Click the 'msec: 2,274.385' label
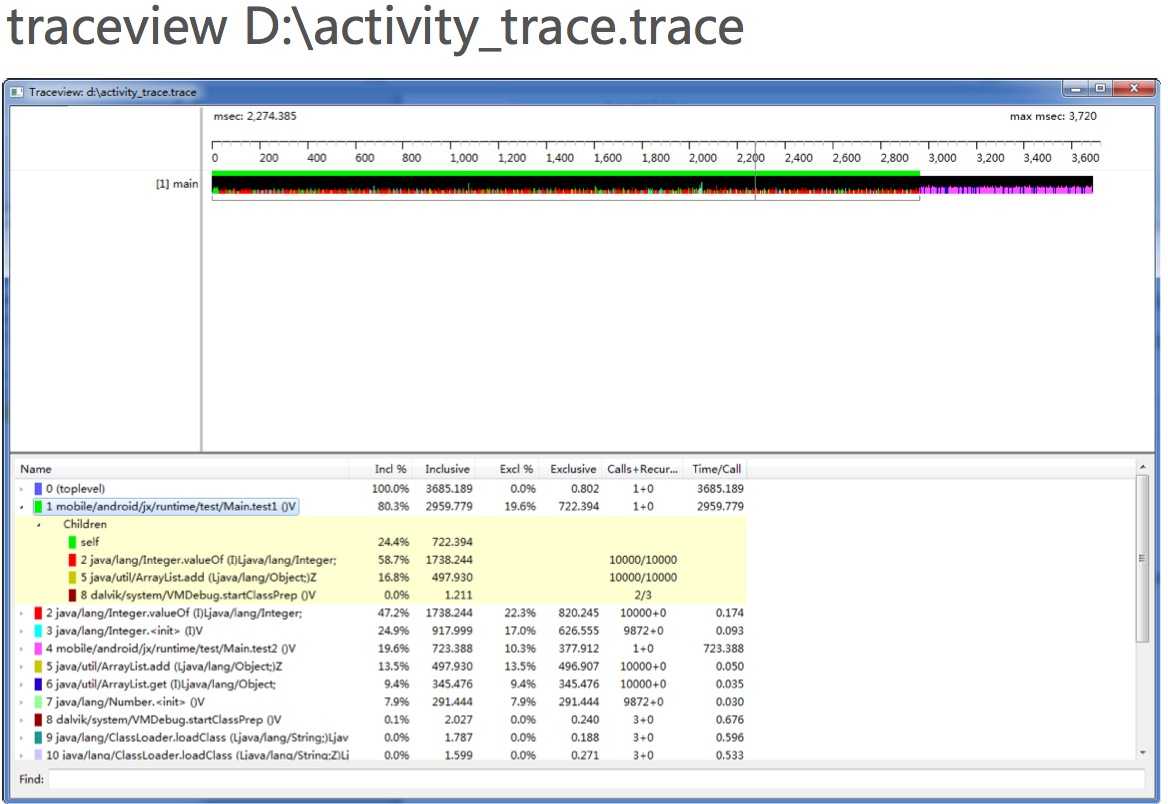1168x804 pixels. point(255,116)
